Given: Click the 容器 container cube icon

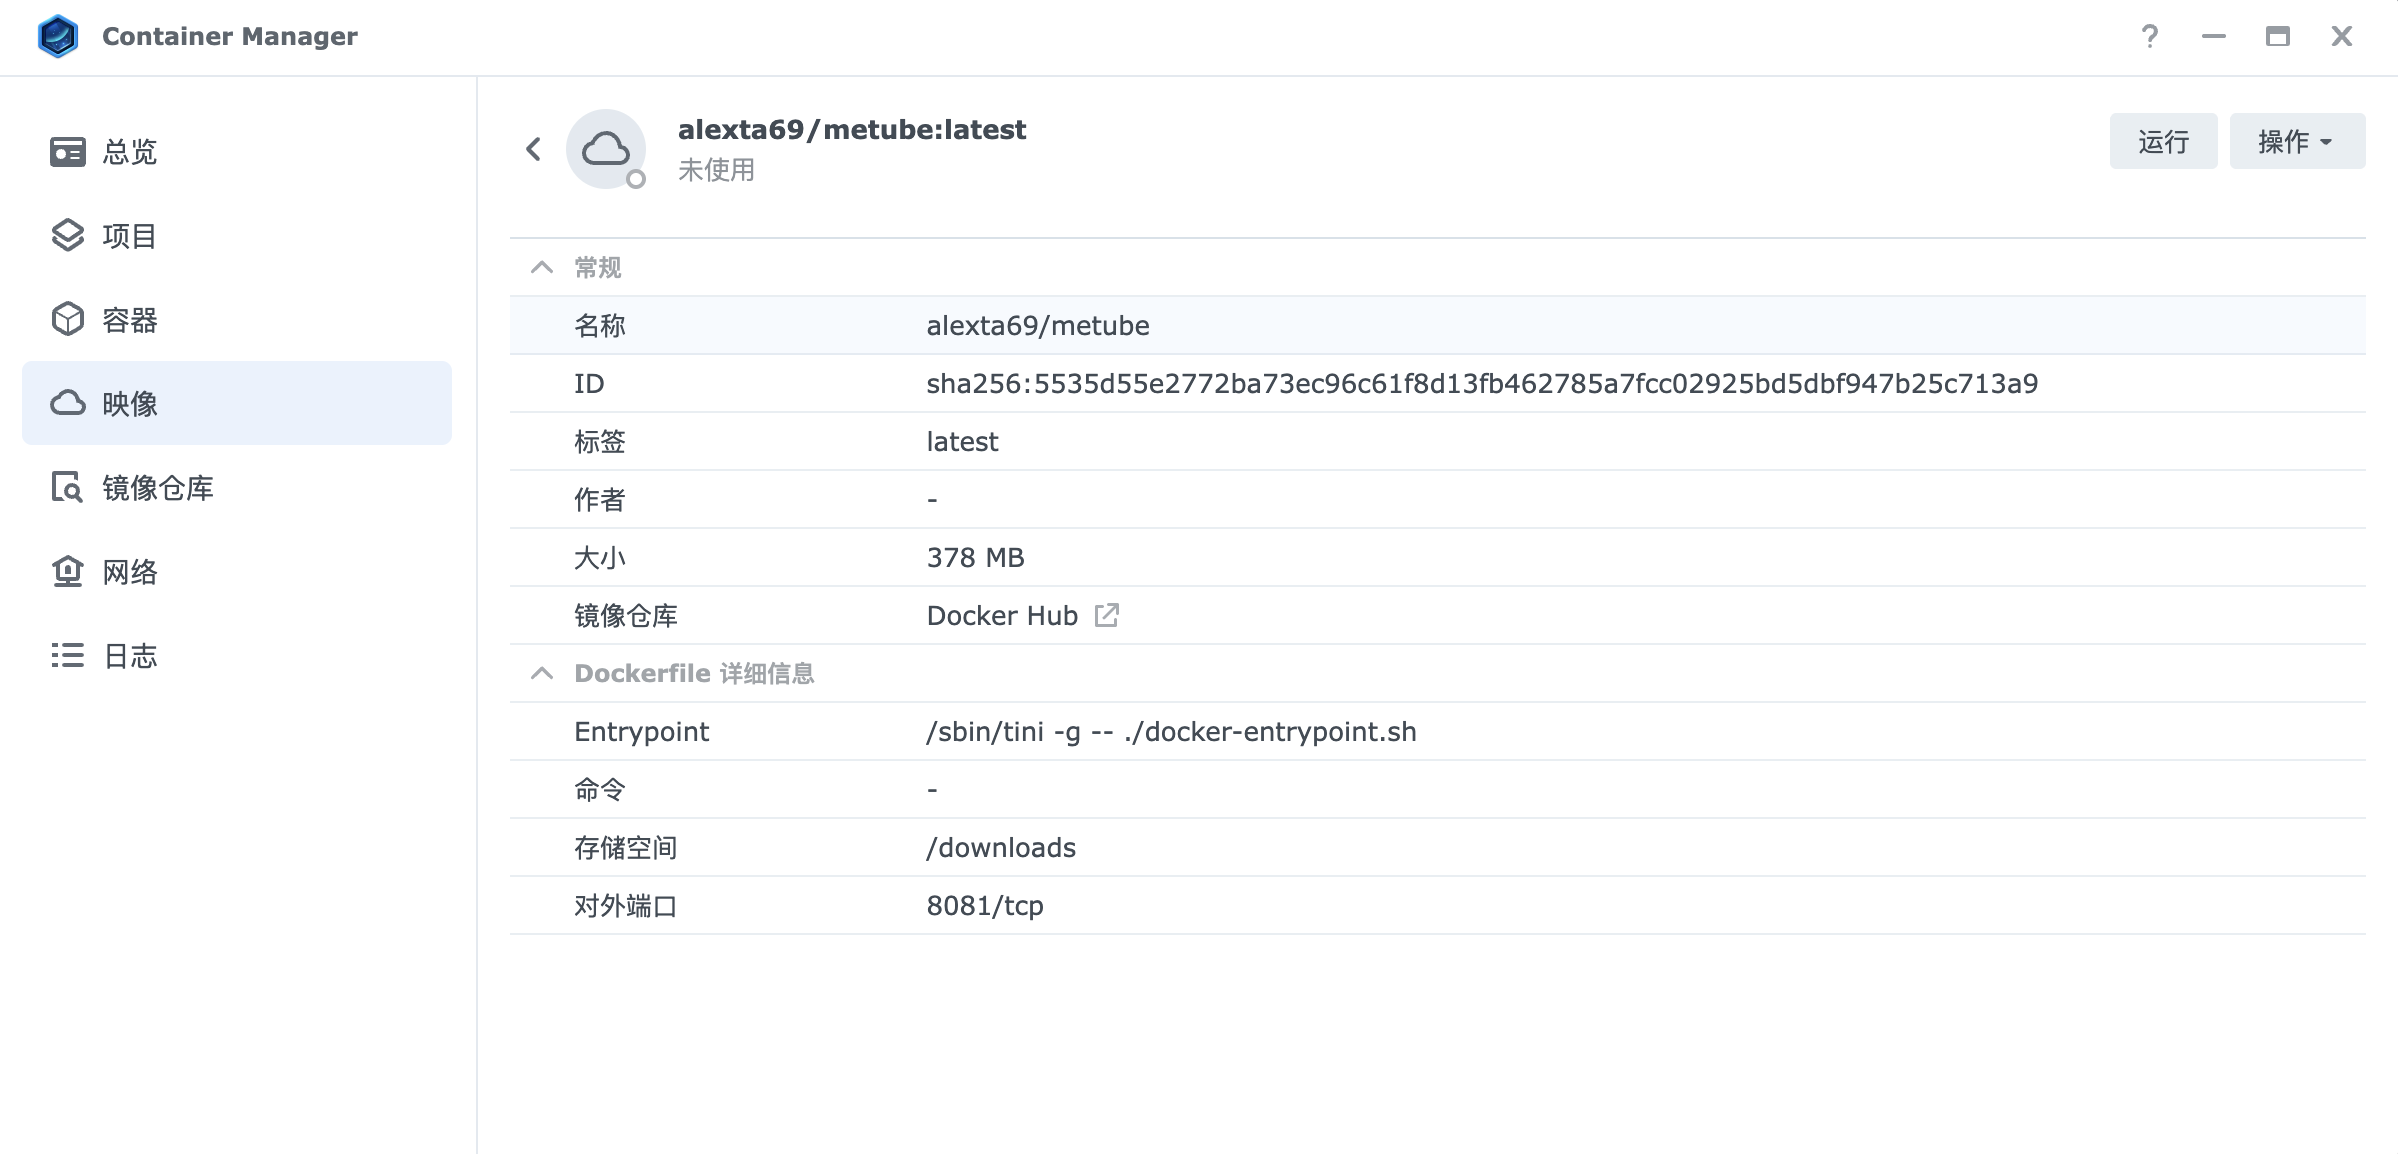Looking at the screenshot, I should 67,320.
